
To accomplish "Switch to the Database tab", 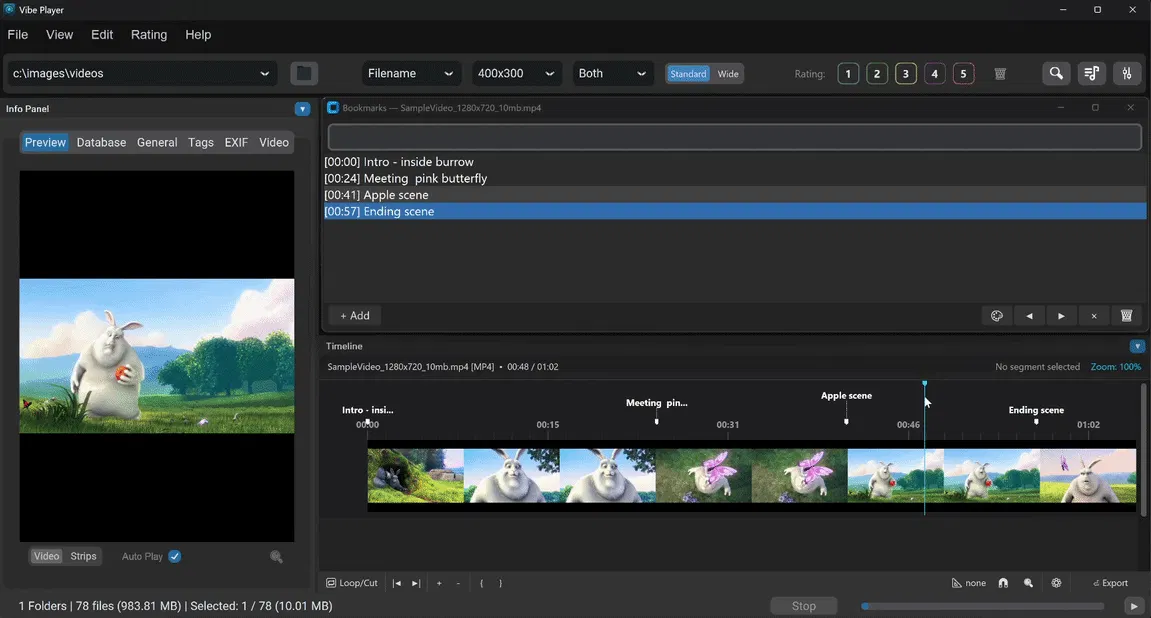I will point(101,142).
